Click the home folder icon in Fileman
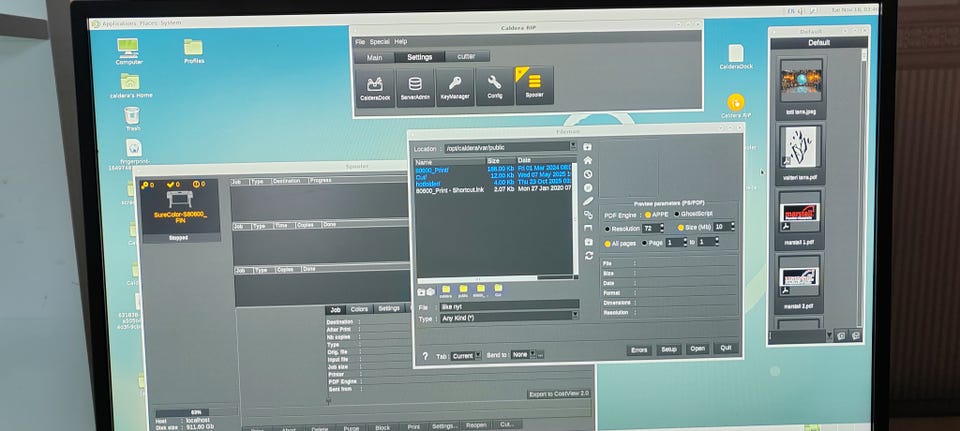 tap(589, 160)
